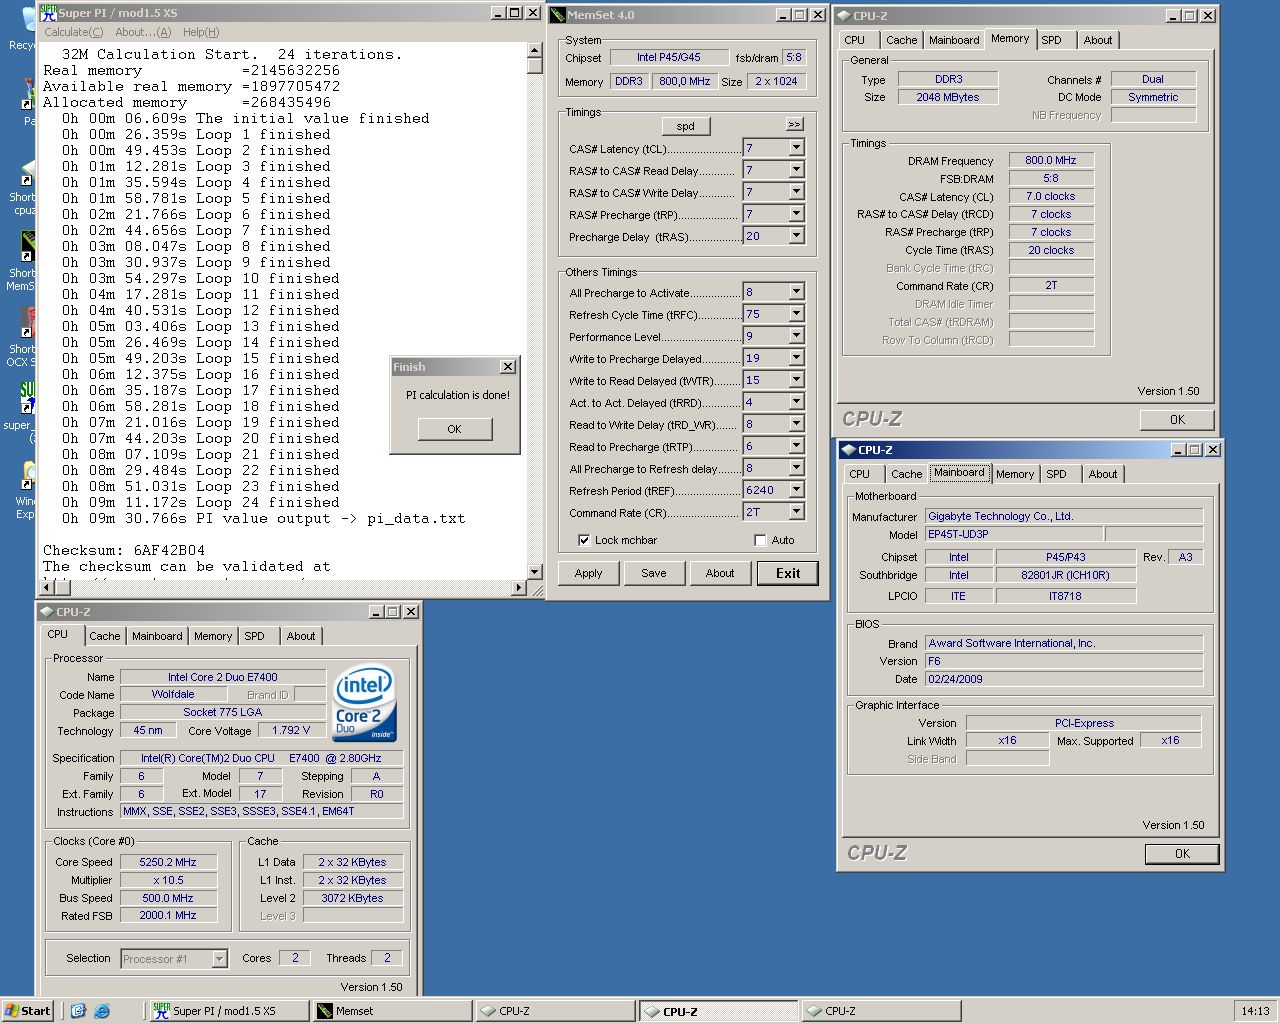
Task: Open the Processor #1 selection dropdown
Action: click(219, 959)
